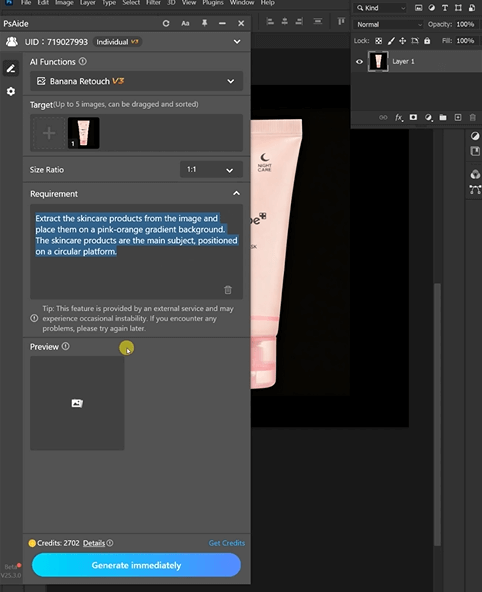This screenshot has width=482, height=592.
Task: Expand the UID account chevron
Action: tap(237, 42)
